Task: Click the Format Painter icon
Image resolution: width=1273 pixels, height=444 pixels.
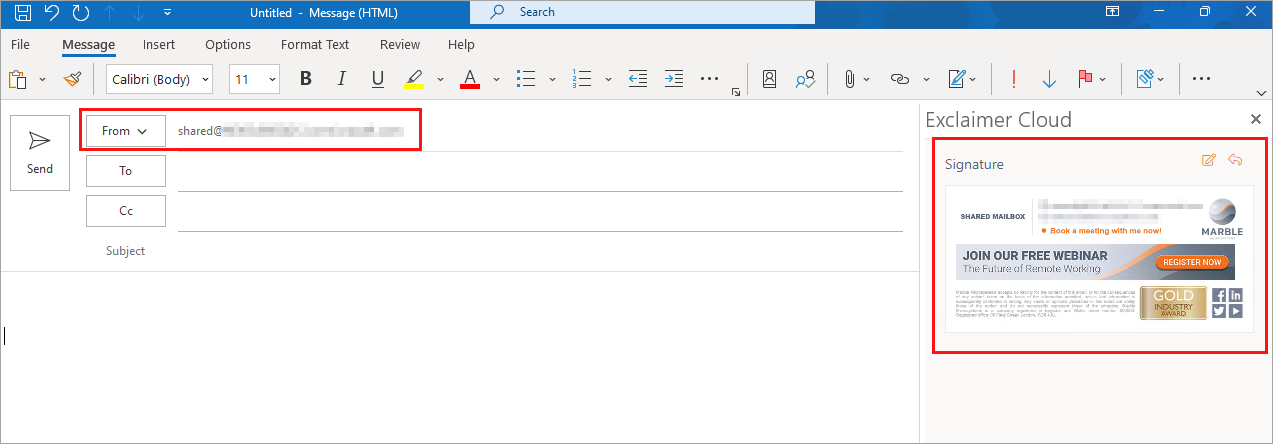Action: point(72,79)
